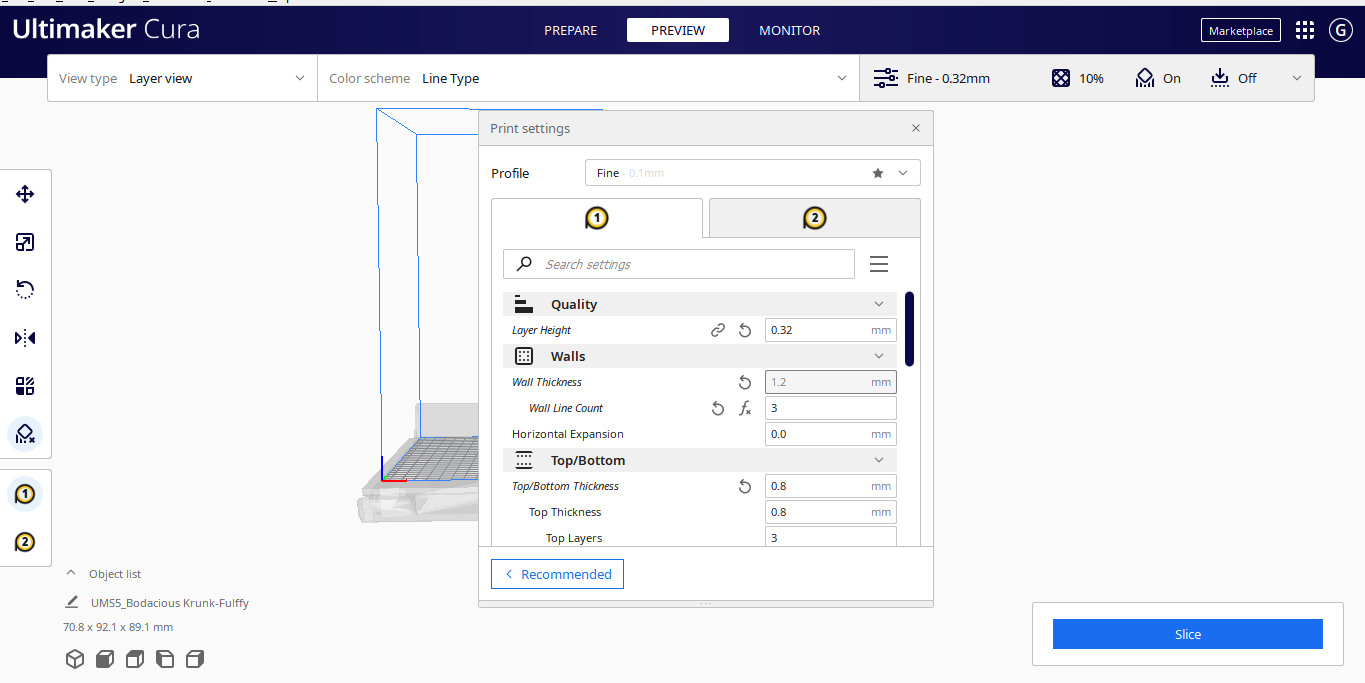Viewport: 1365px width, 683px height.
Task: Click the Top Layers field
Action: pyautogui.click(x=831, y=537)
